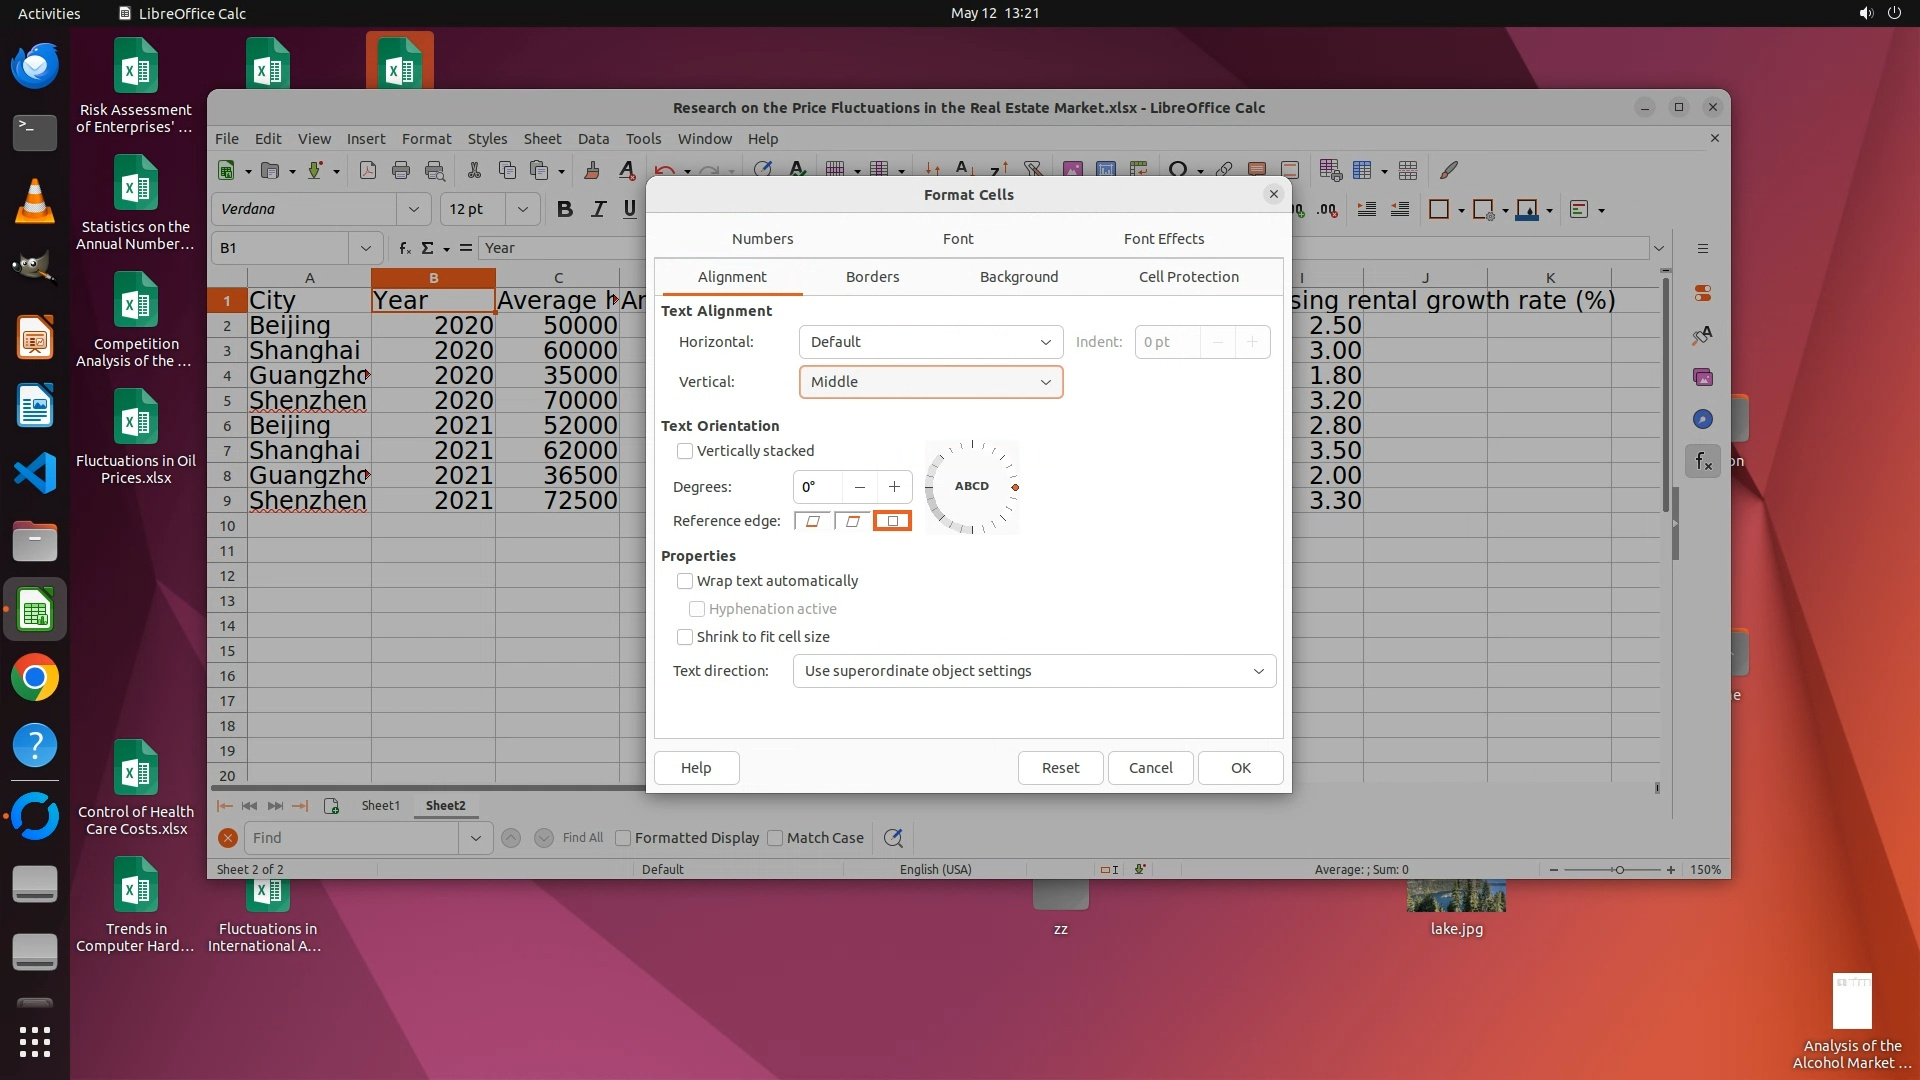This screenshot has height=1080, width=1920.
Task: Open the Font Effects tab
Action: 1163,239
